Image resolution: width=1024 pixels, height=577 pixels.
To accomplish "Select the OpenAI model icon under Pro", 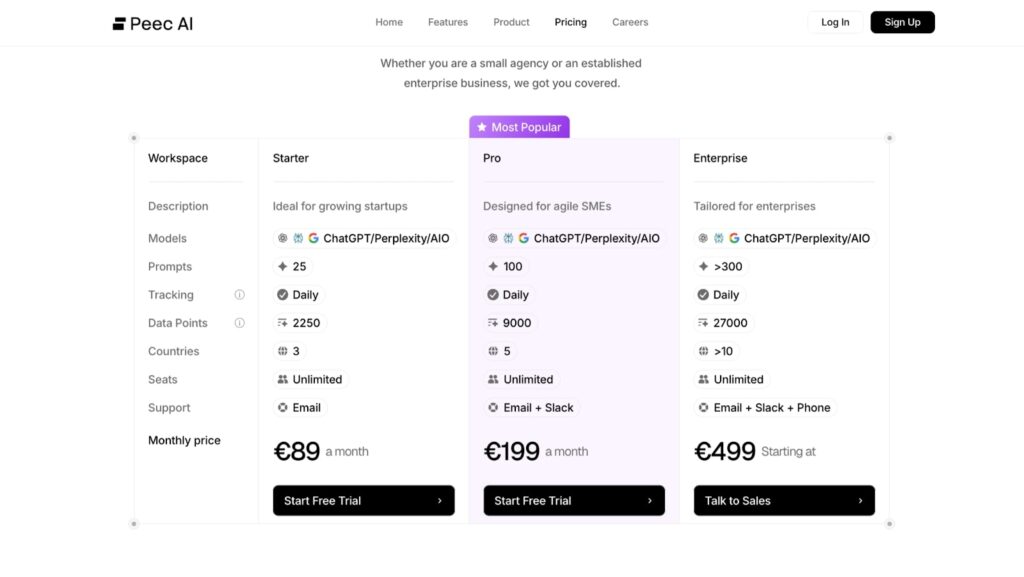I will [491, 238].
